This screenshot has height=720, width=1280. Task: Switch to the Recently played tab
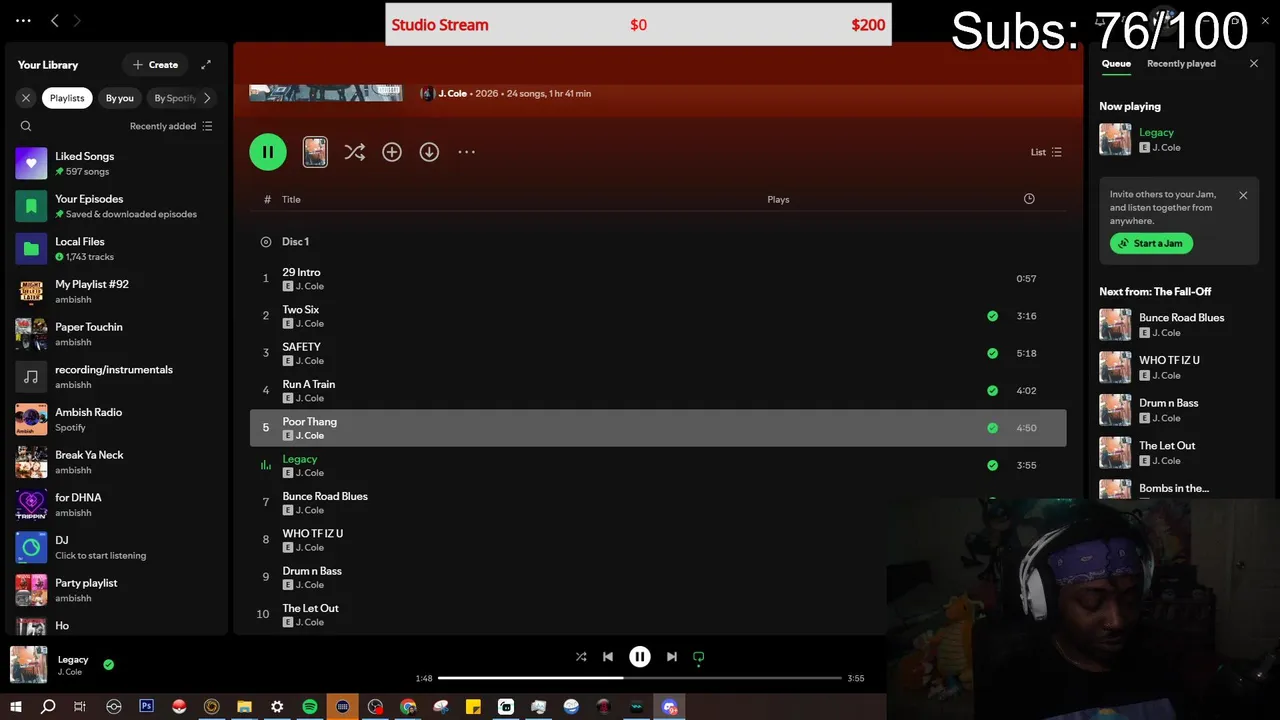(1181, 64)
